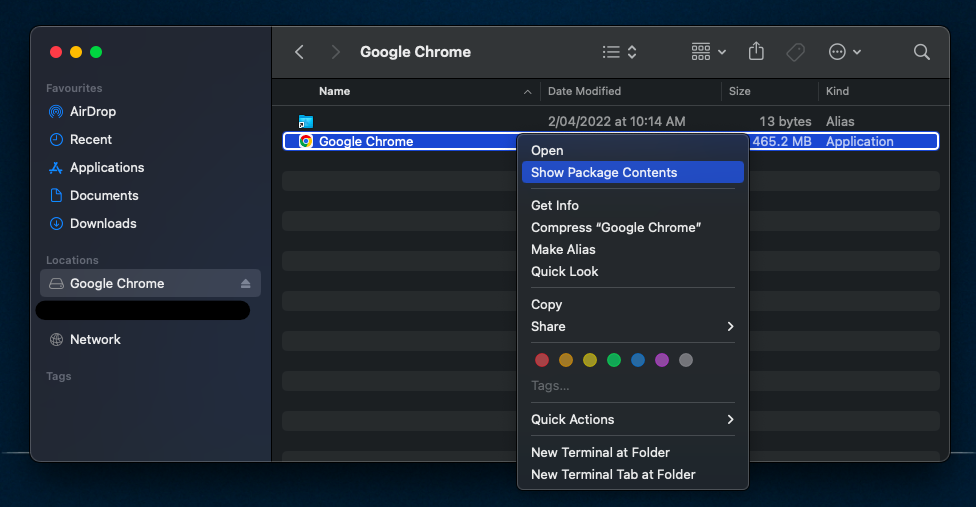Open Downloads in the sidebar

103,223
